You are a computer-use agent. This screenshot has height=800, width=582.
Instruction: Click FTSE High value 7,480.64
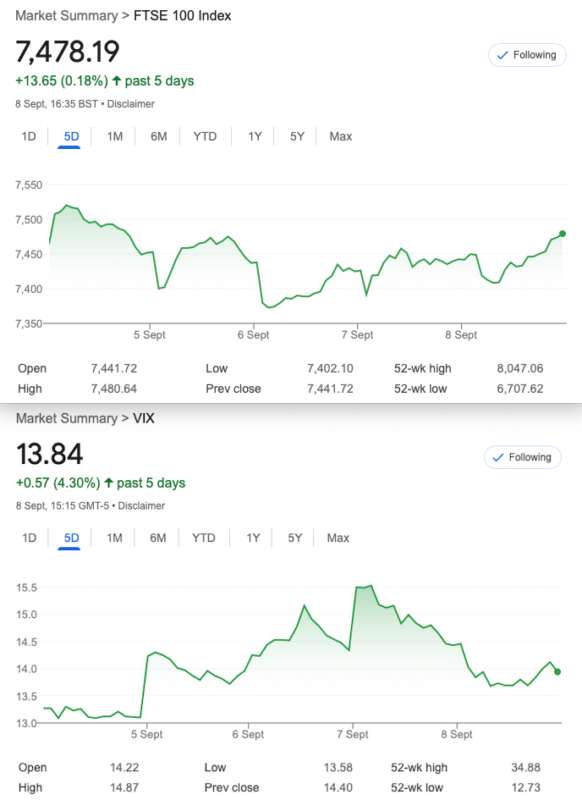point(114,389)
